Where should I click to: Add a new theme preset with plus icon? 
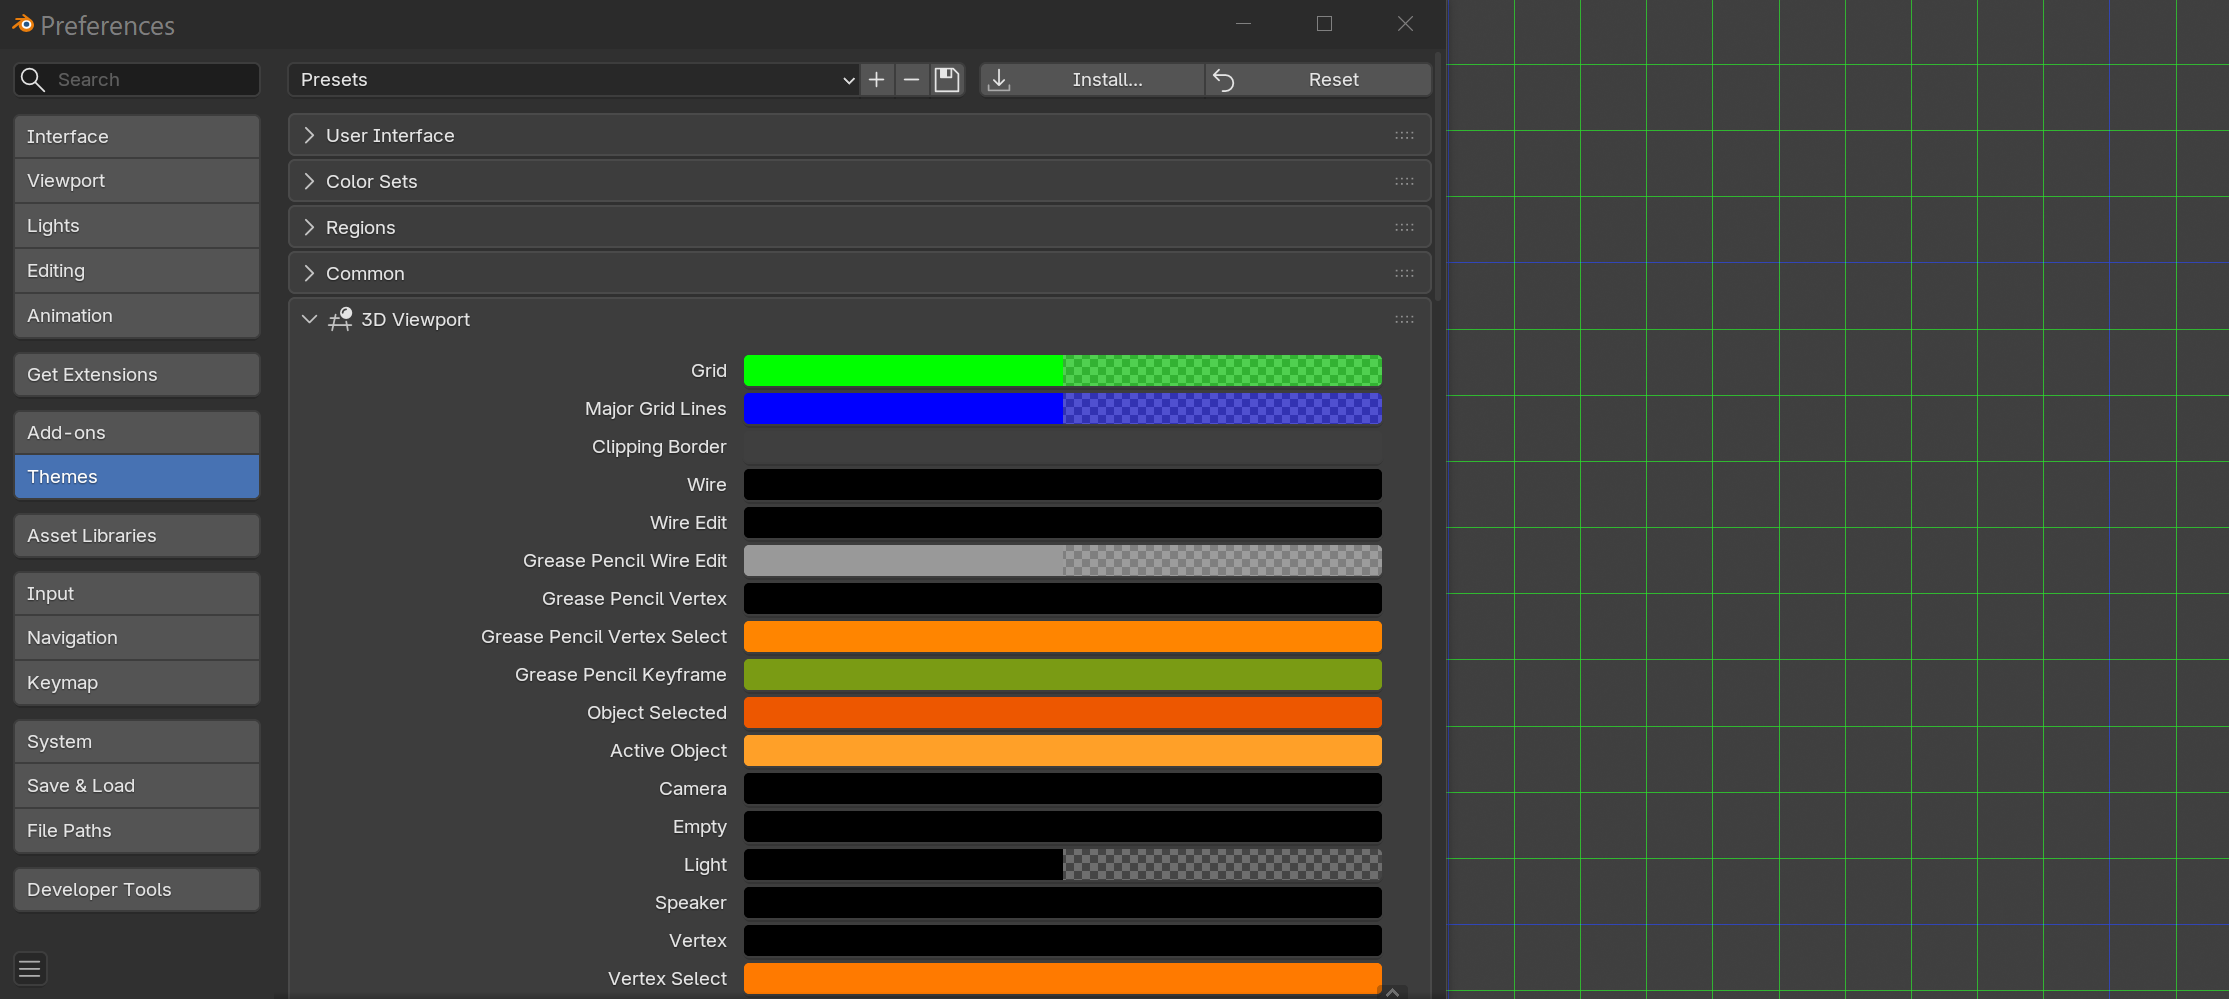[x=877, y=80]
